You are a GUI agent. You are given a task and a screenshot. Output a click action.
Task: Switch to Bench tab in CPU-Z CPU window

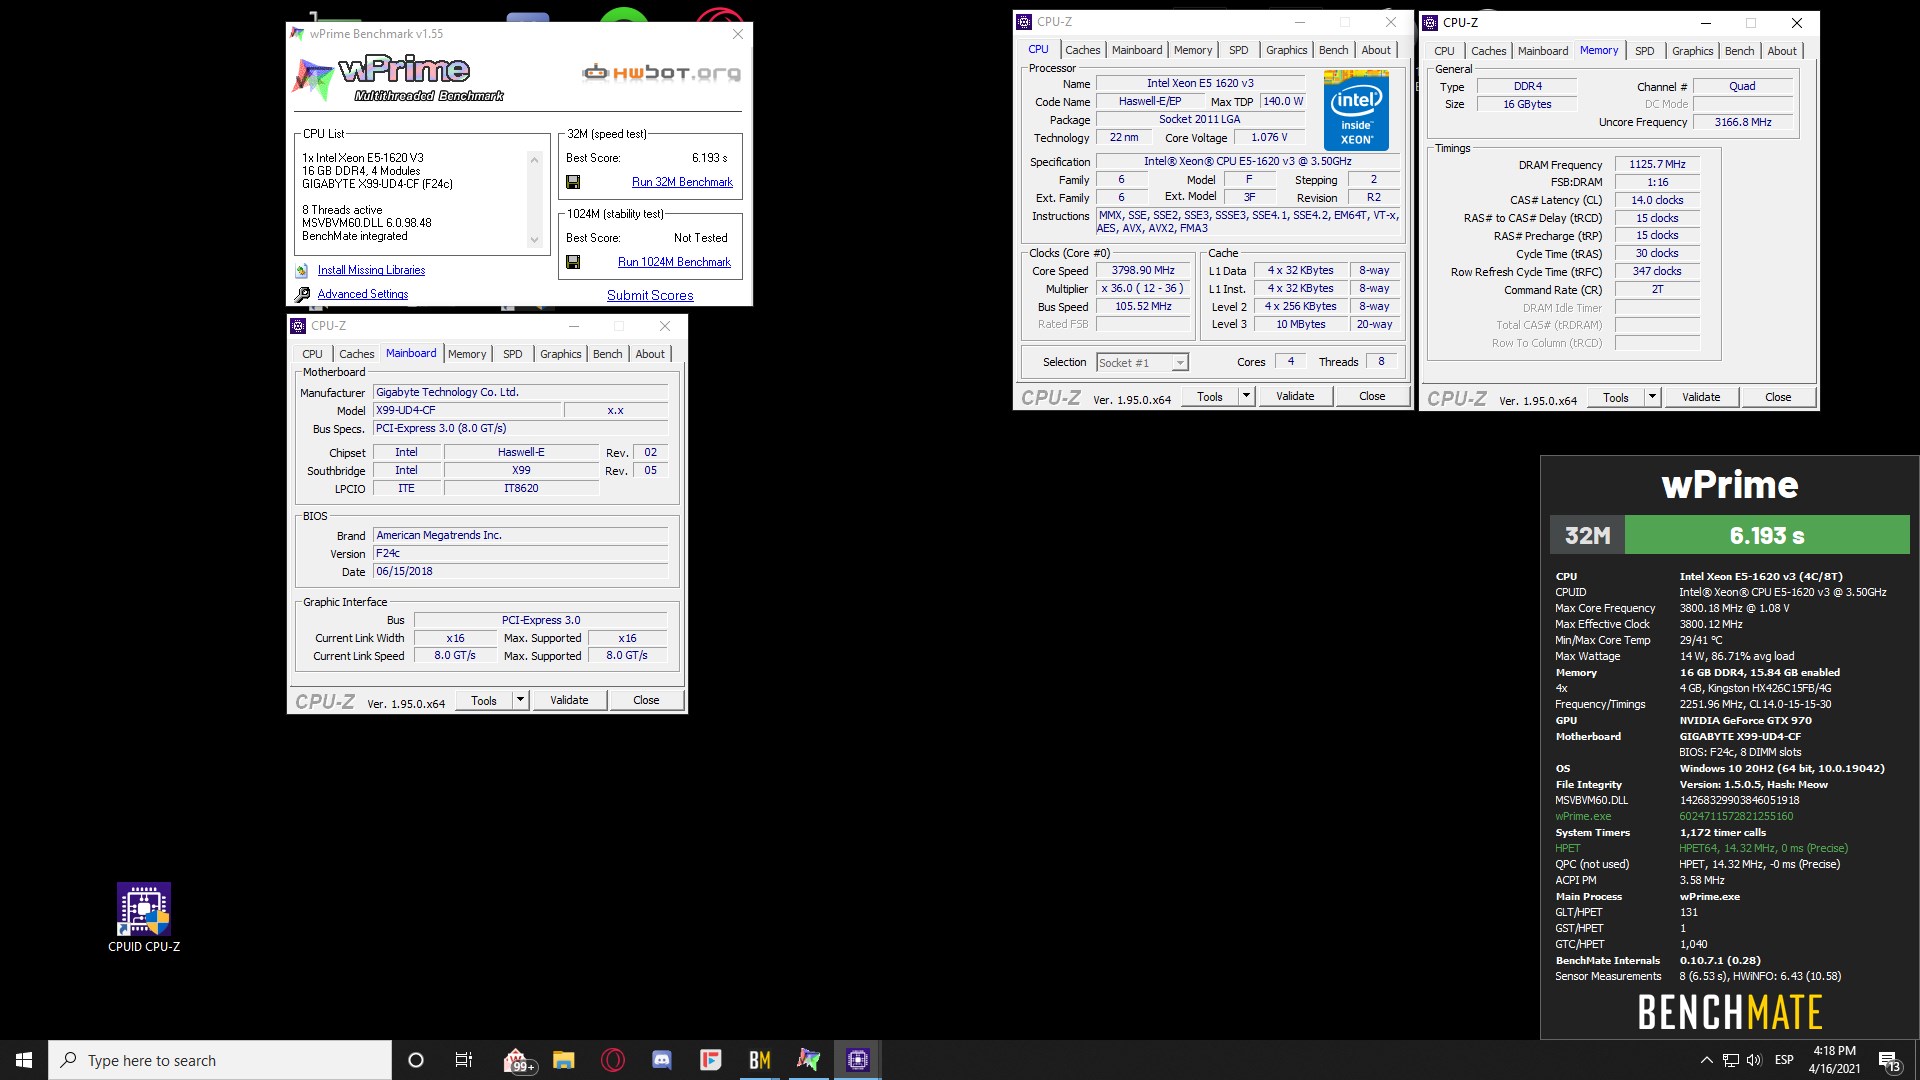tap(1333, 50)
